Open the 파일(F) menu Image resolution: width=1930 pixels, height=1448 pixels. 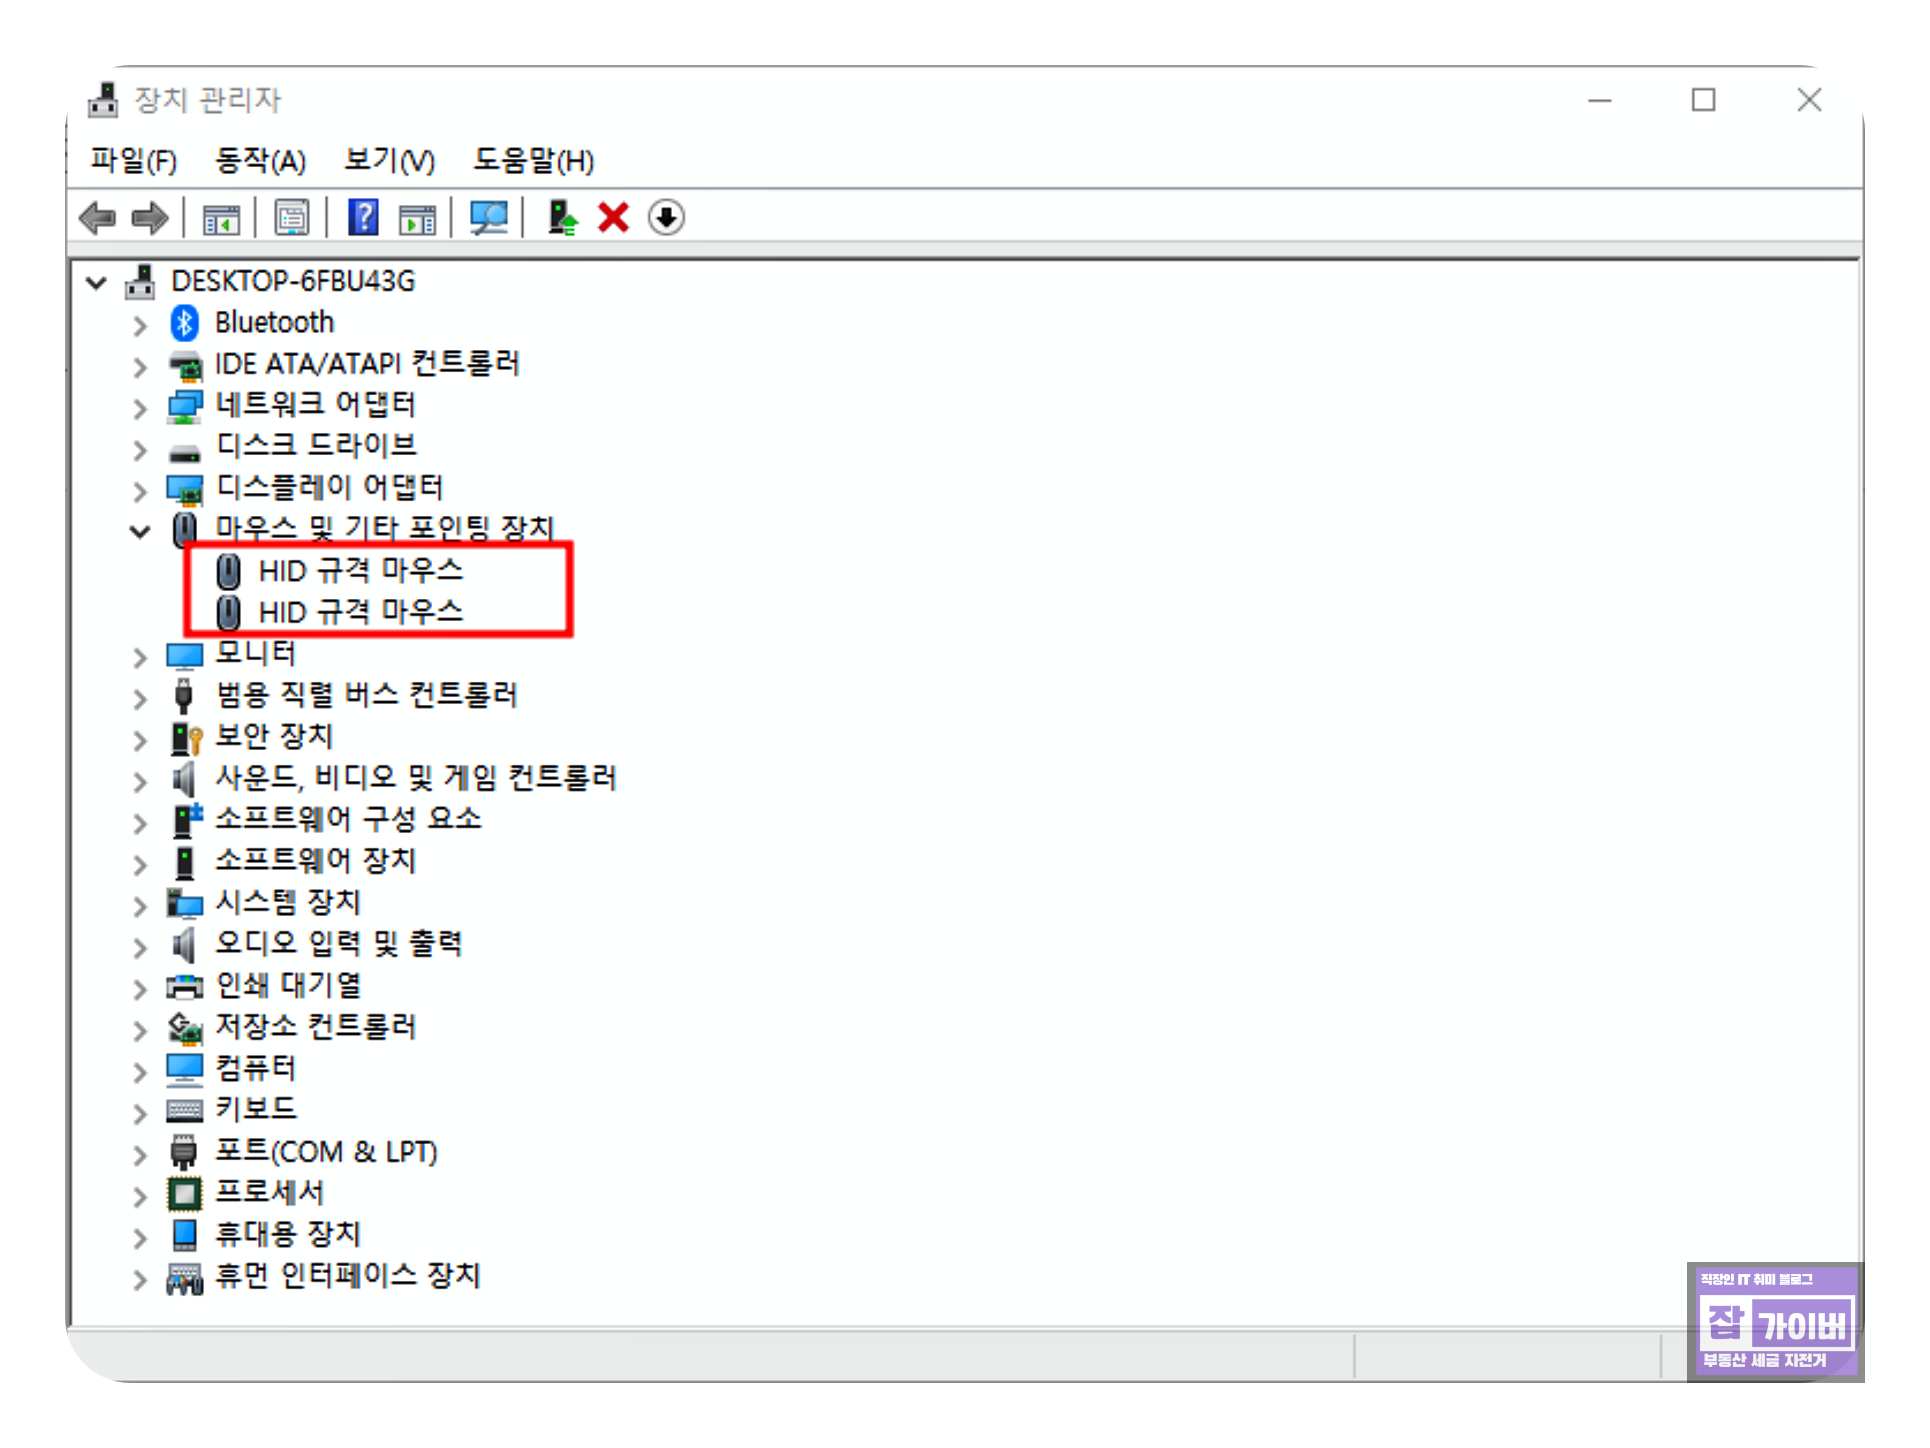[133, 161]
